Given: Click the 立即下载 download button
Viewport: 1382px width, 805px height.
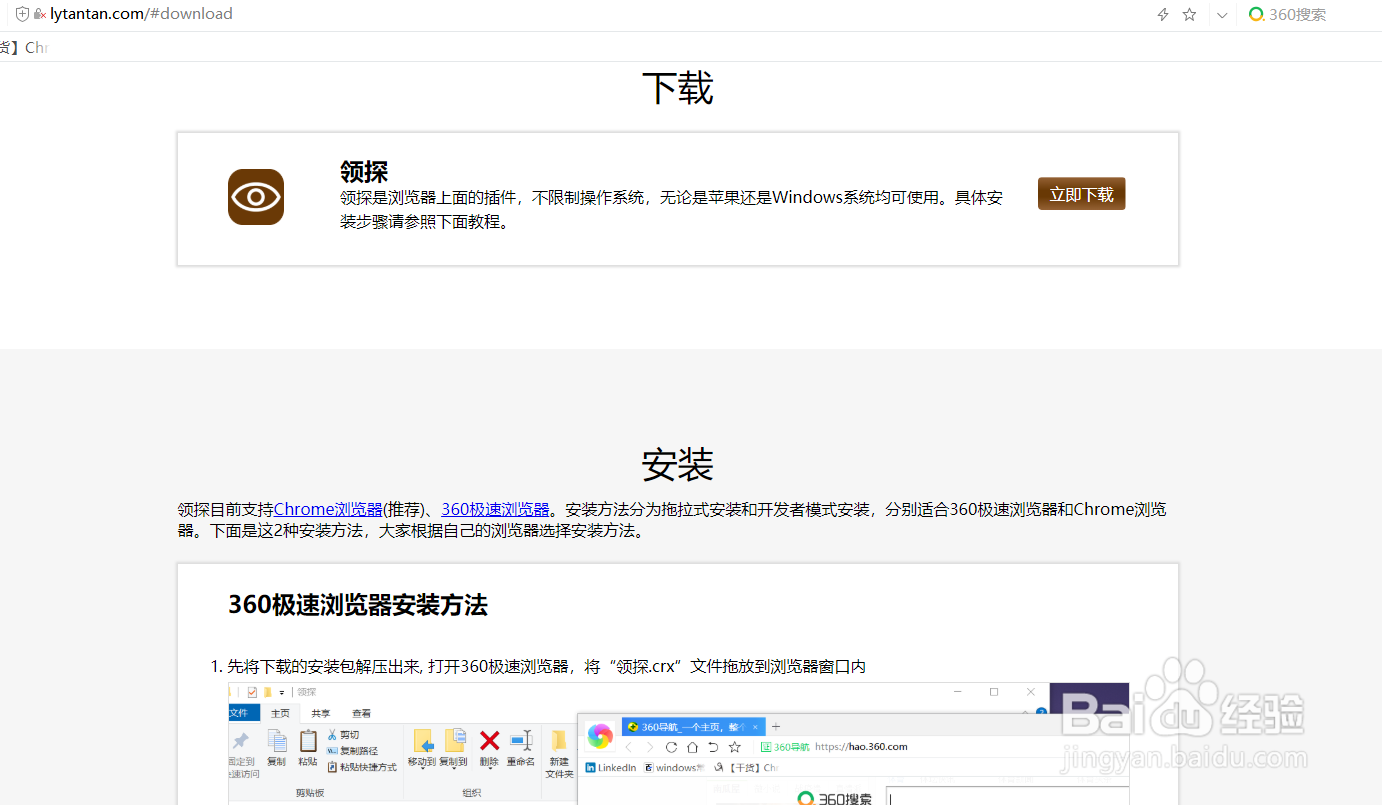Looking at the screenshot, I should click(x=1081, y=194).
